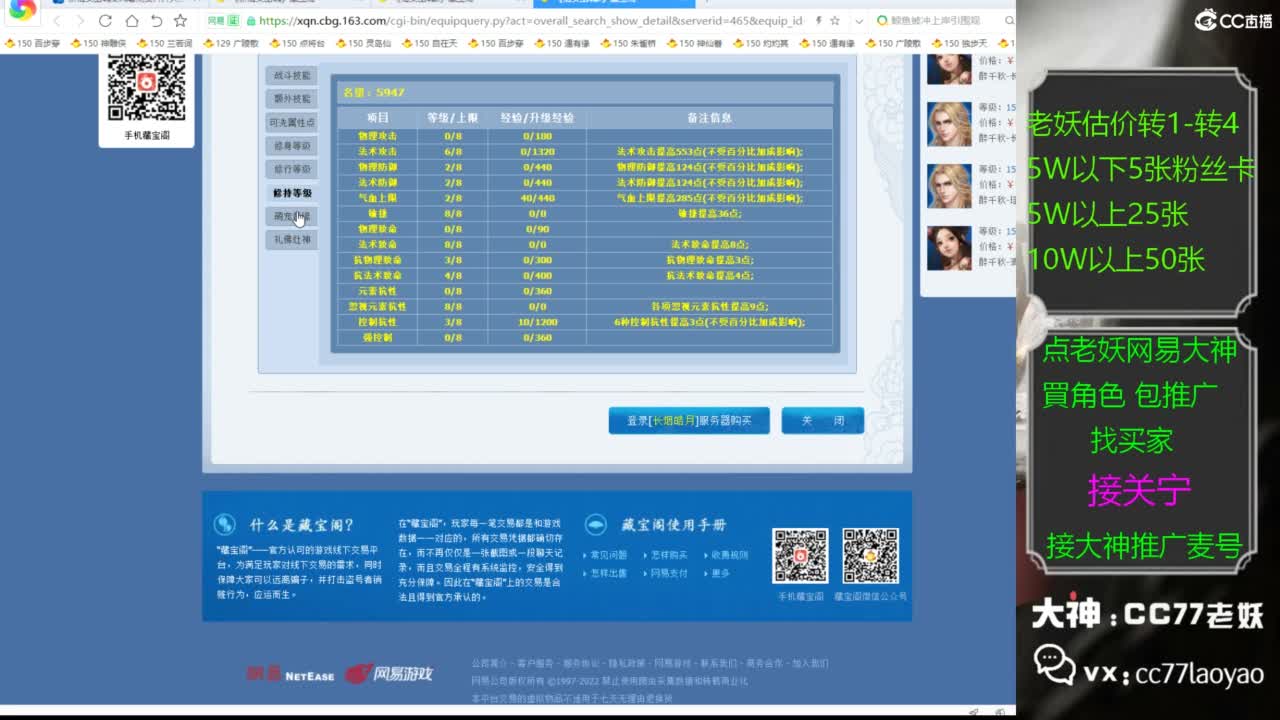Screen dimensions: 1280x720
Task: Toggle the bookmark star in address bar
Action: tap(835, 20)
